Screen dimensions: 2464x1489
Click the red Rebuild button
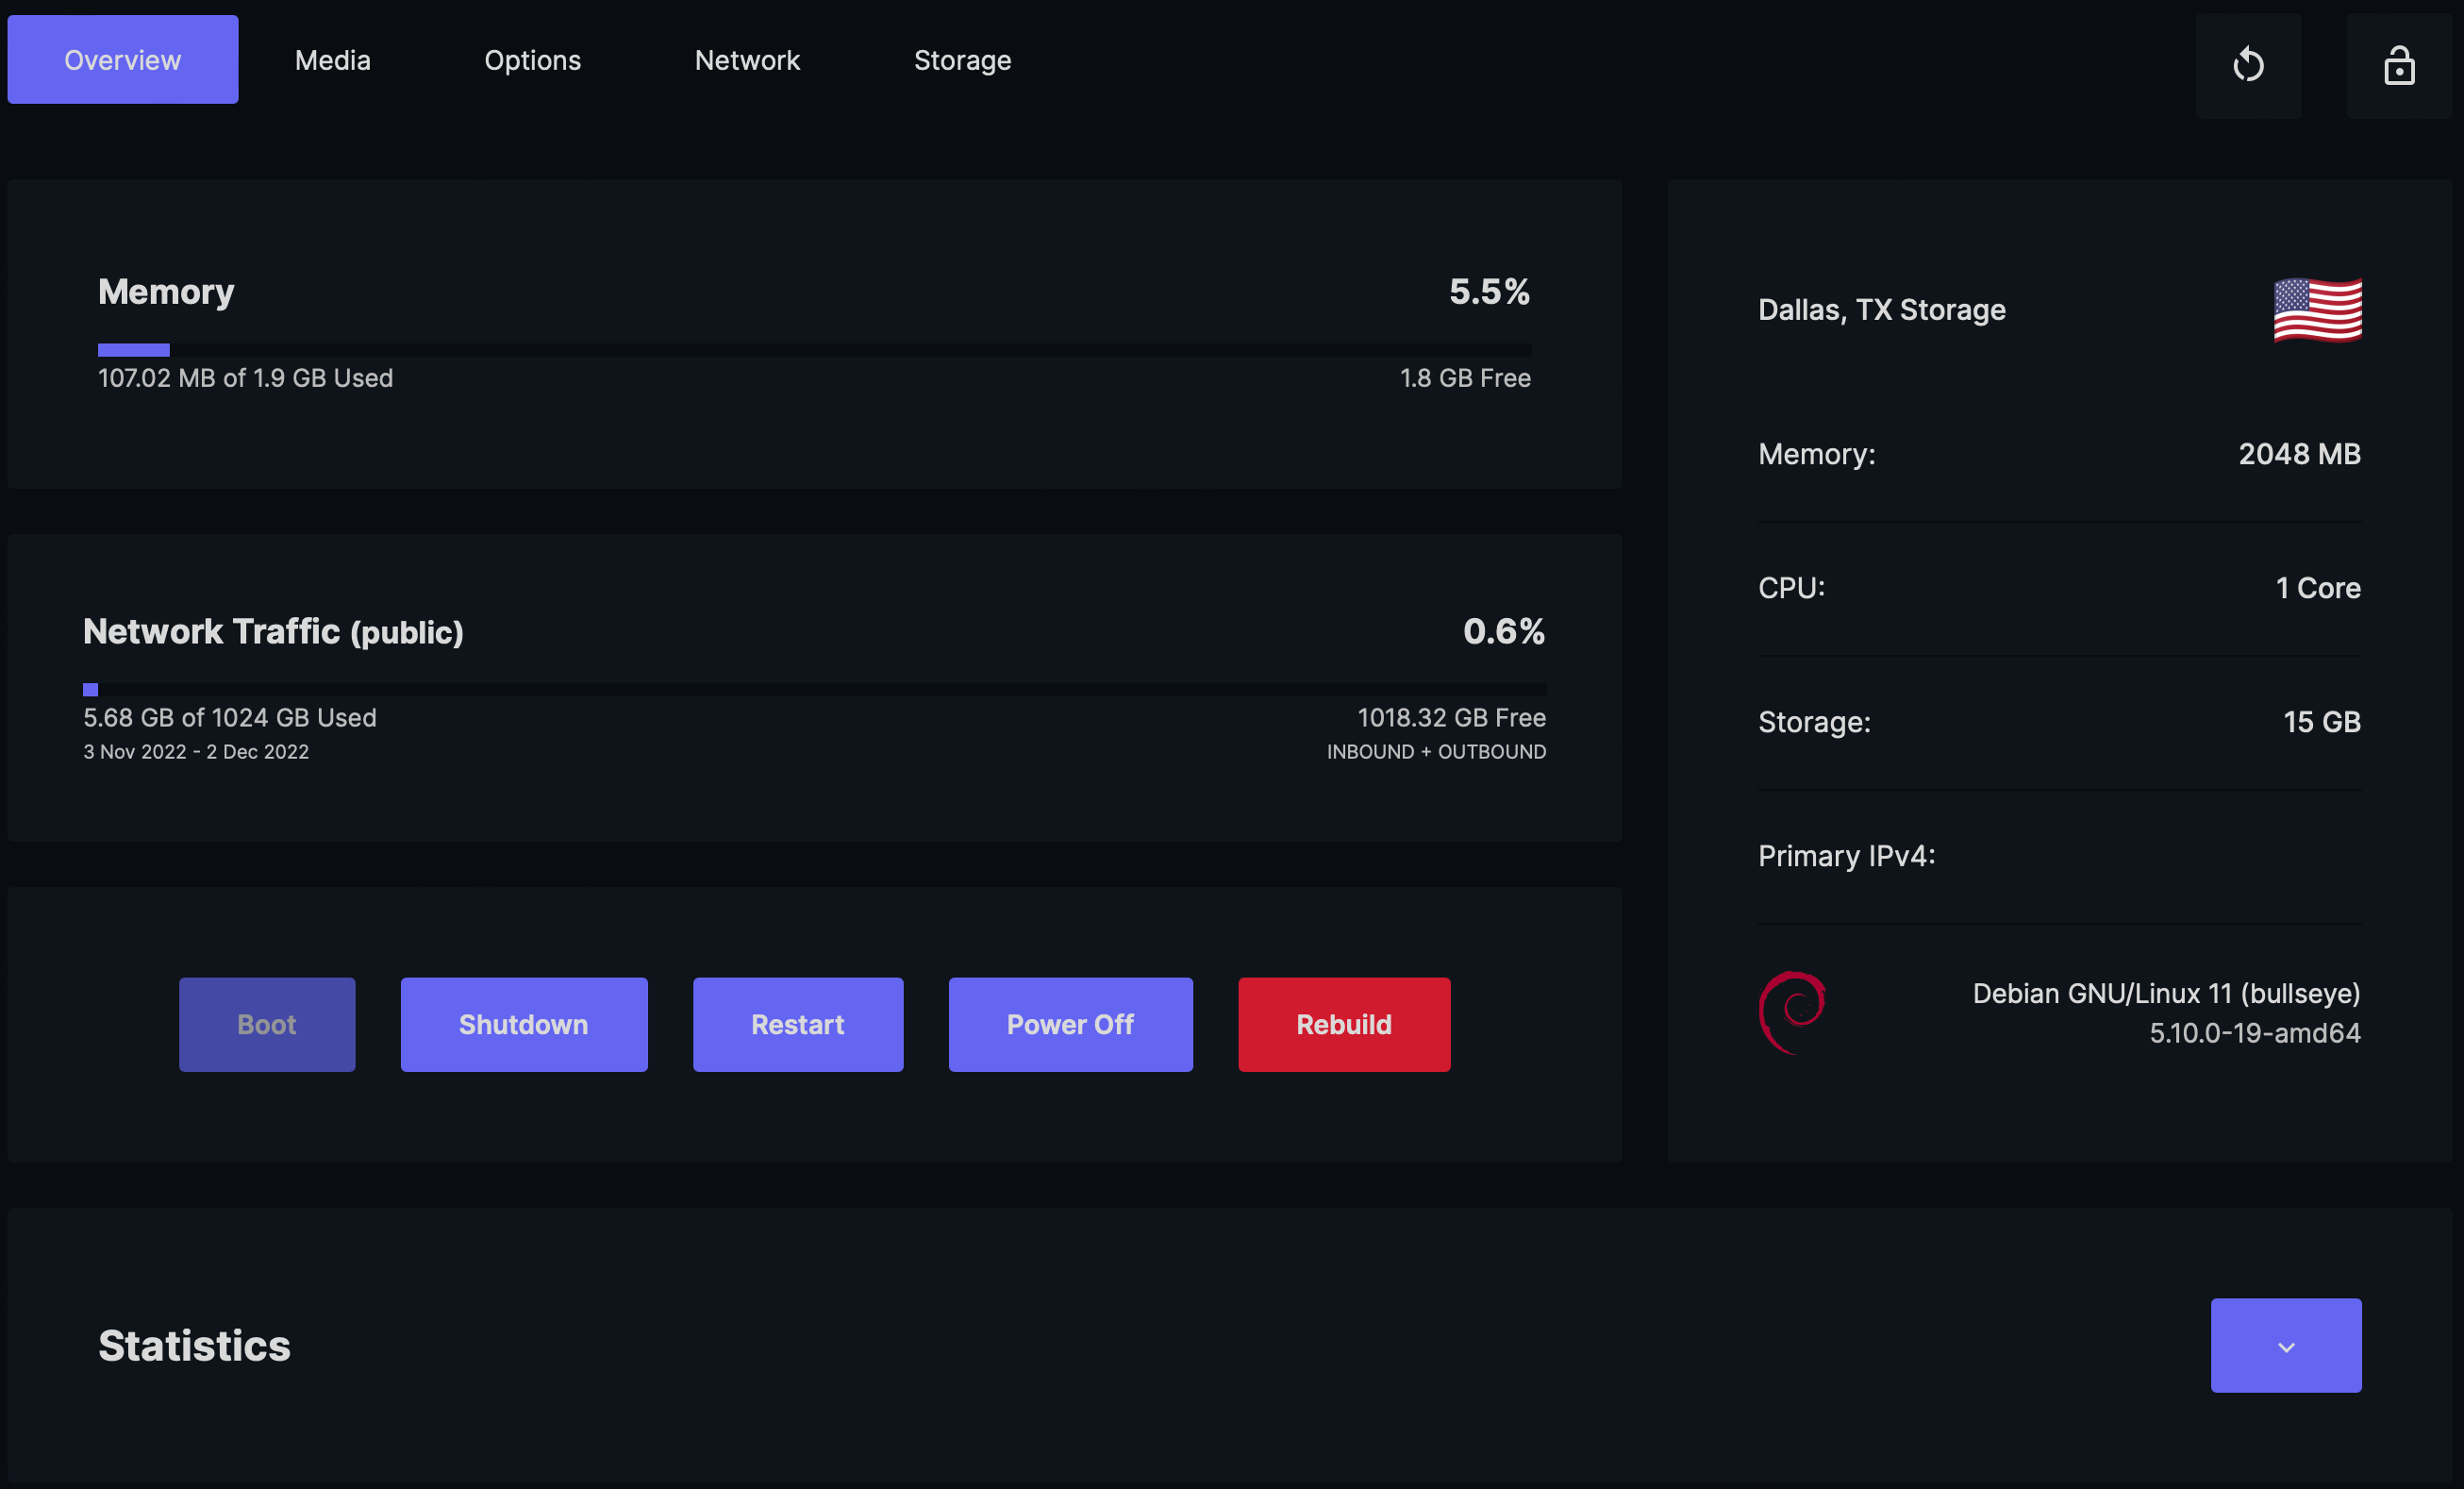click(1343, 1024)
